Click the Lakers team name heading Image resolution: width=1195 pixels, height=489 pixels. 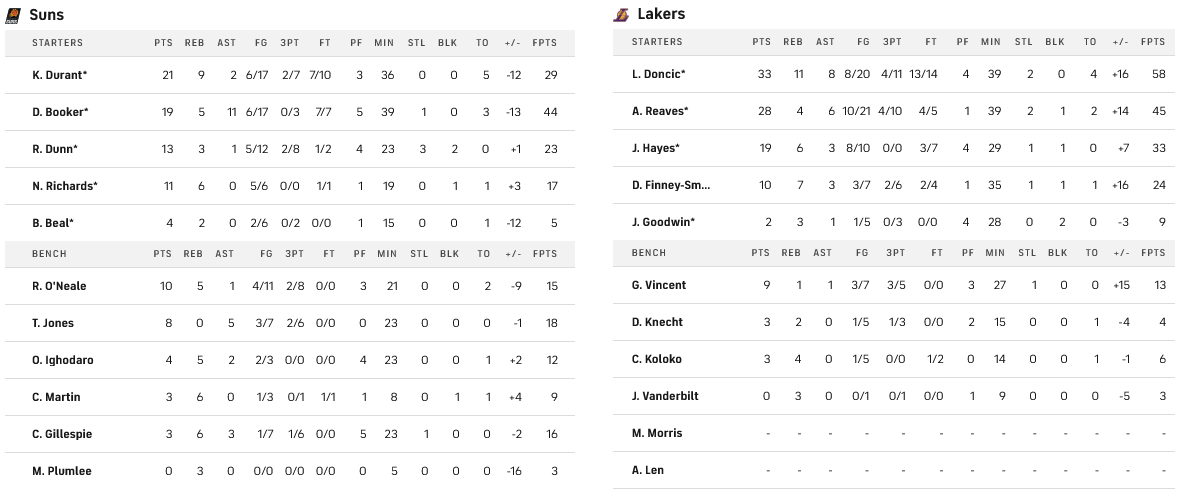[661, 14]
